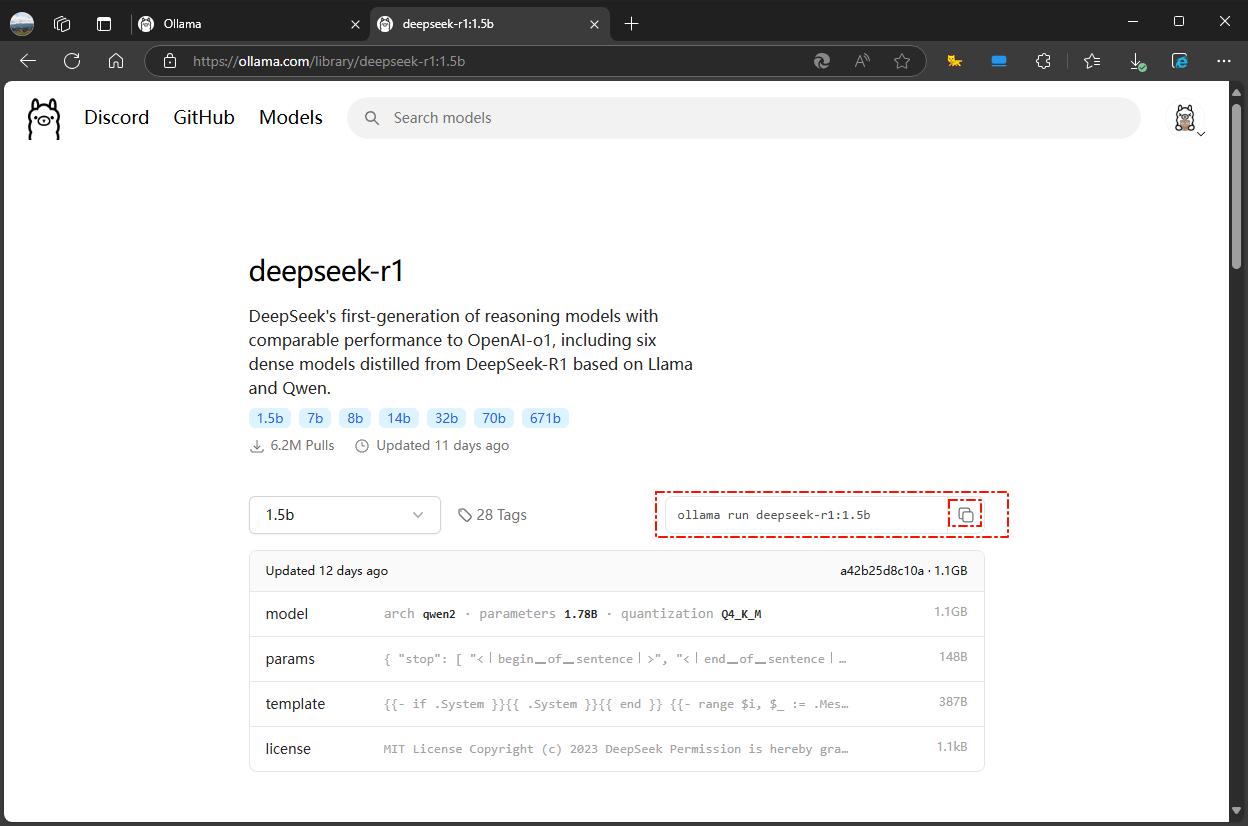The height and width of the screenshot is (826, 1248).
Task: Select the 14b size tag
Action: (399, 418)
